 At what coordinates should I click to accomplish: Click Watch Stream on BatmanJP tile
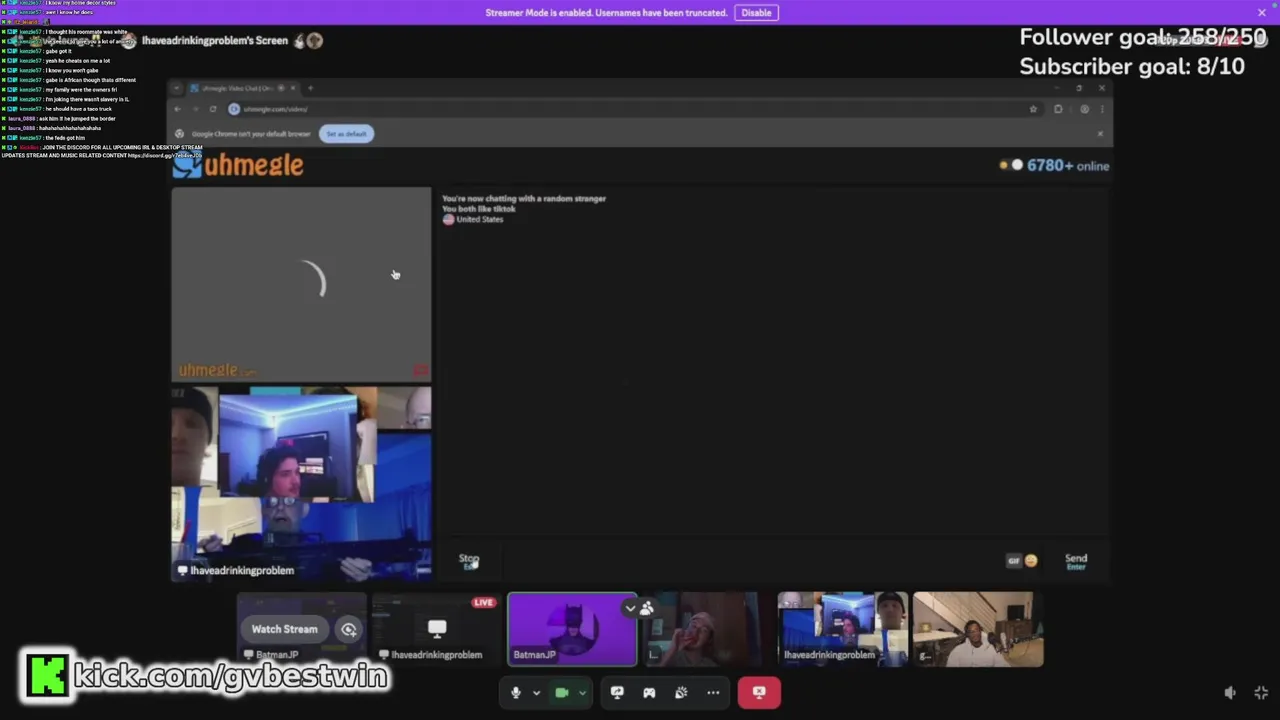click(284, 629)
